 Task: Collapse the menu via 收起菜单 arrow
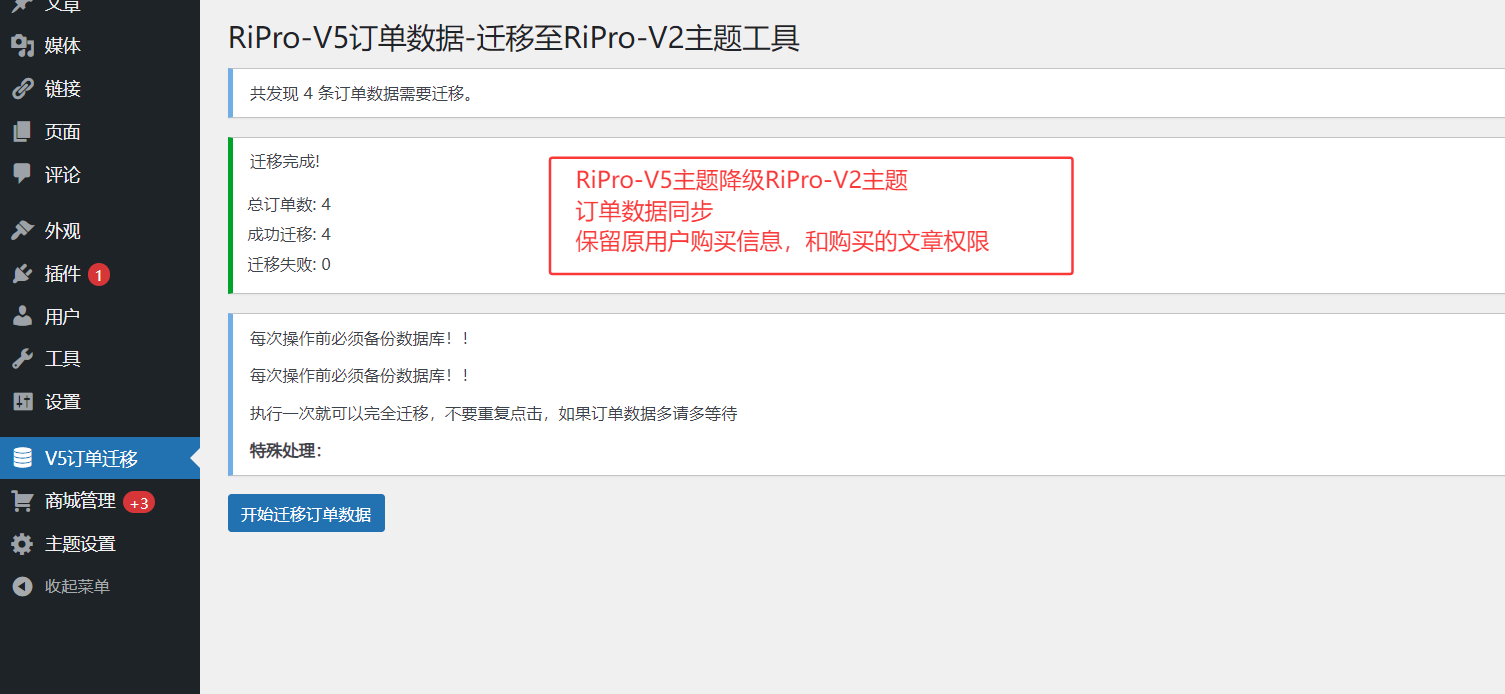coord(23,587)
